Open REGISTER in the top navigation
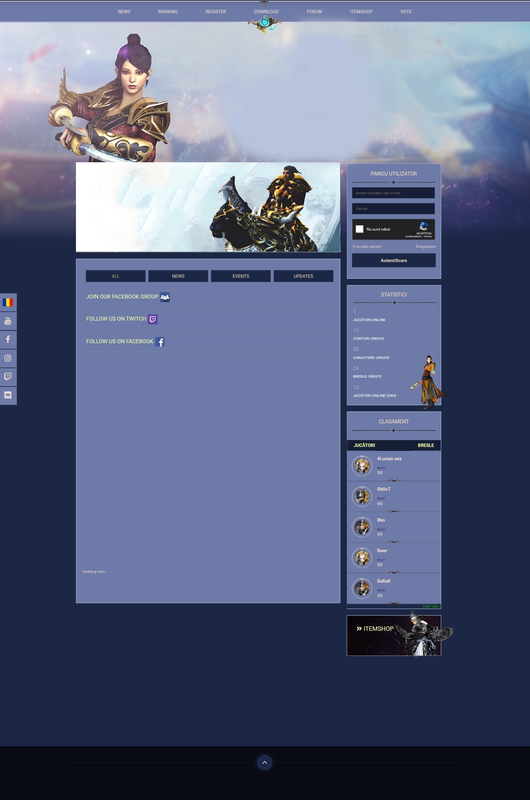Viewport: 530px width, 800px height. [216, 12]
